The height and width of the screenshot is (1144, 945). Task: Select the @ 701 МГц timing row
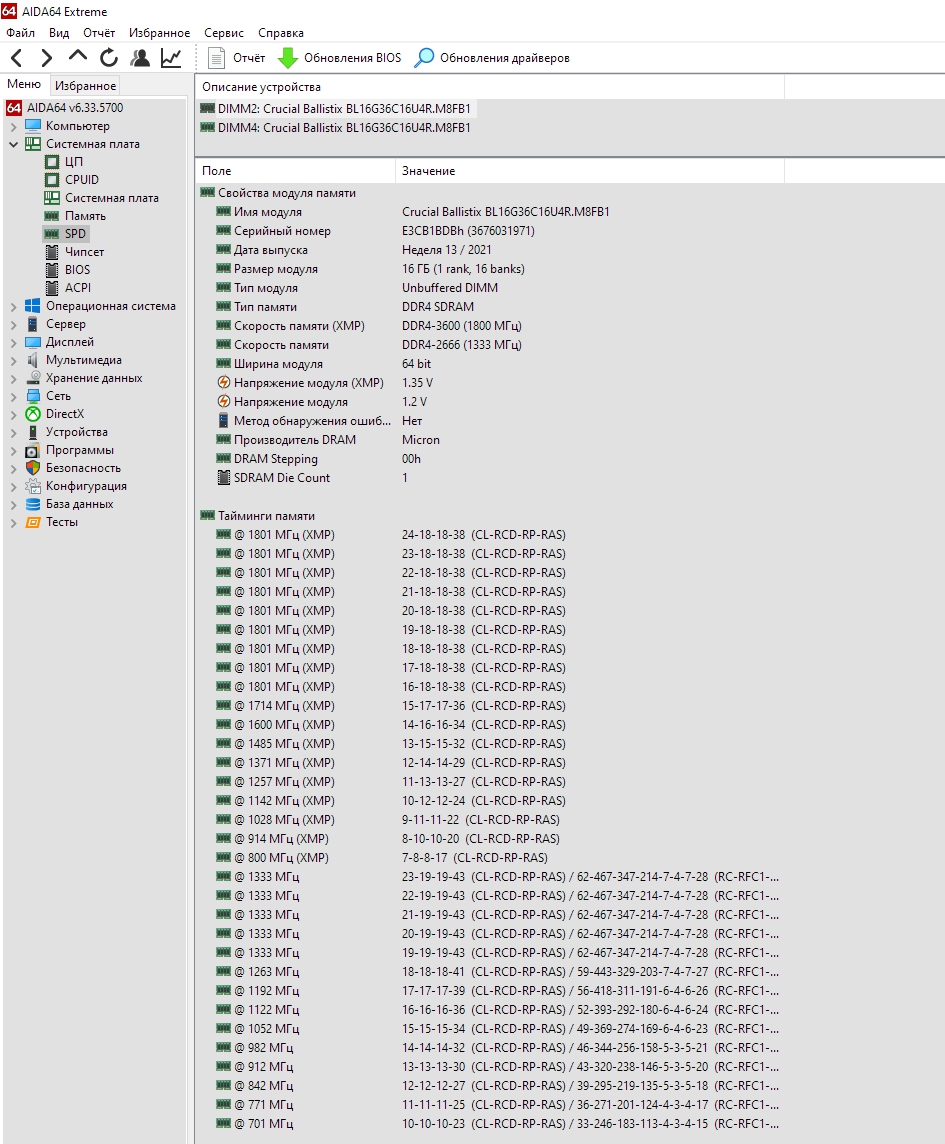(489, 1124)
